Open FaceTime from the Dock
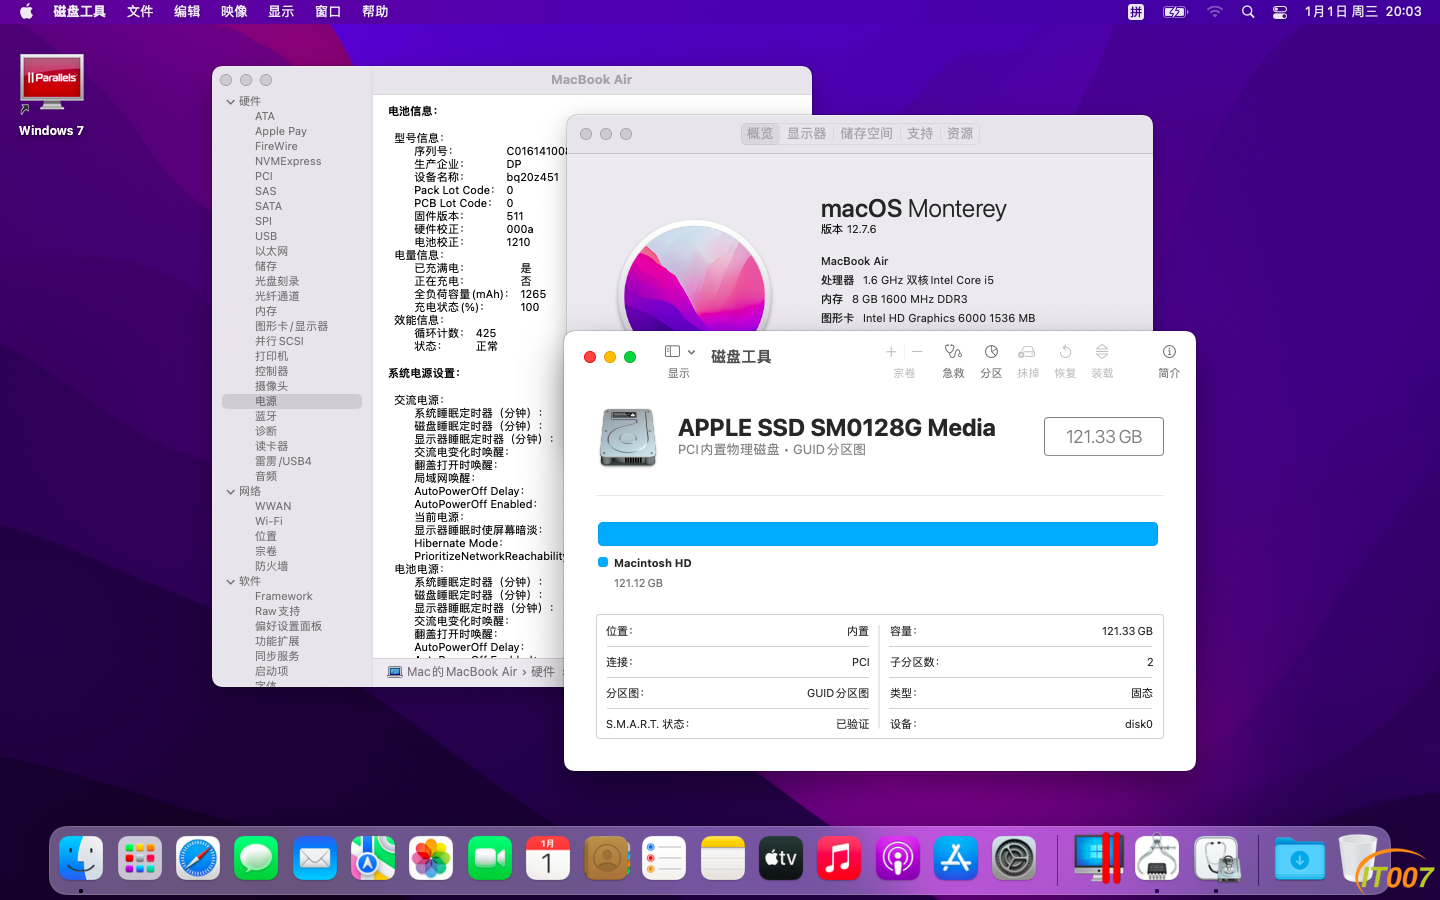Image resolution: width=1440 pixels, height=900 pixels. click(x=490, y=858)
